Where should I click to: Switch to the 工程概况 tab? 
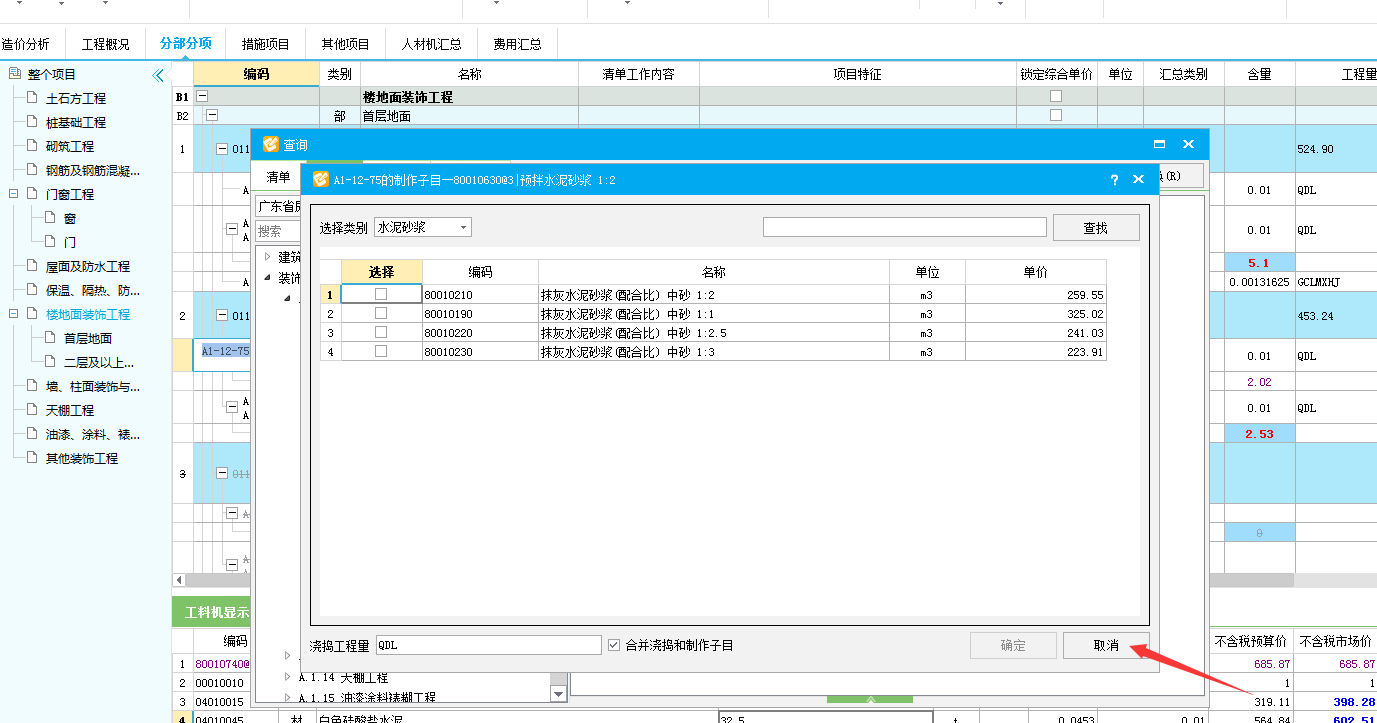pos(106,44)
